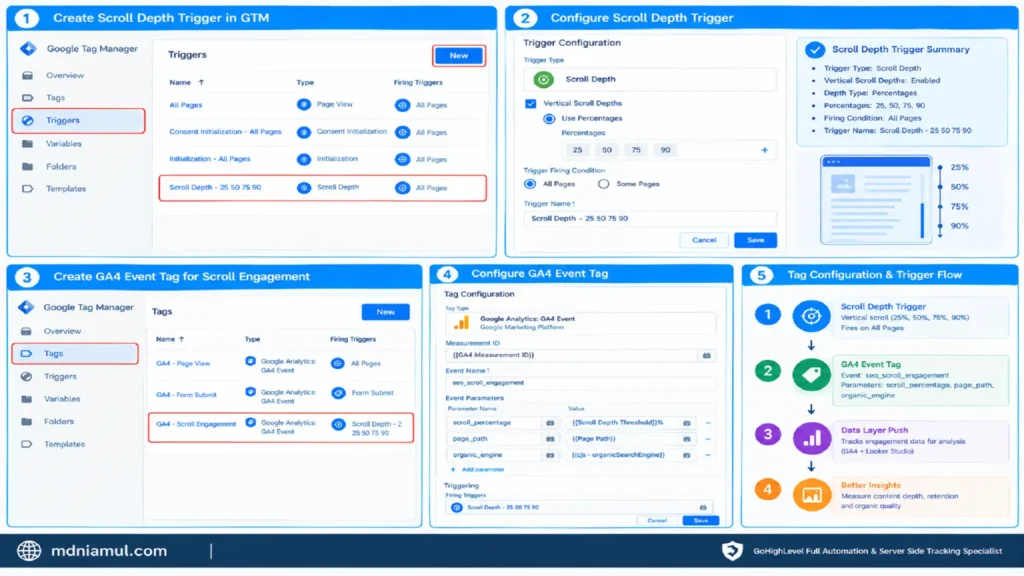Select the Use Percentages radio button

tap(549, 119)
